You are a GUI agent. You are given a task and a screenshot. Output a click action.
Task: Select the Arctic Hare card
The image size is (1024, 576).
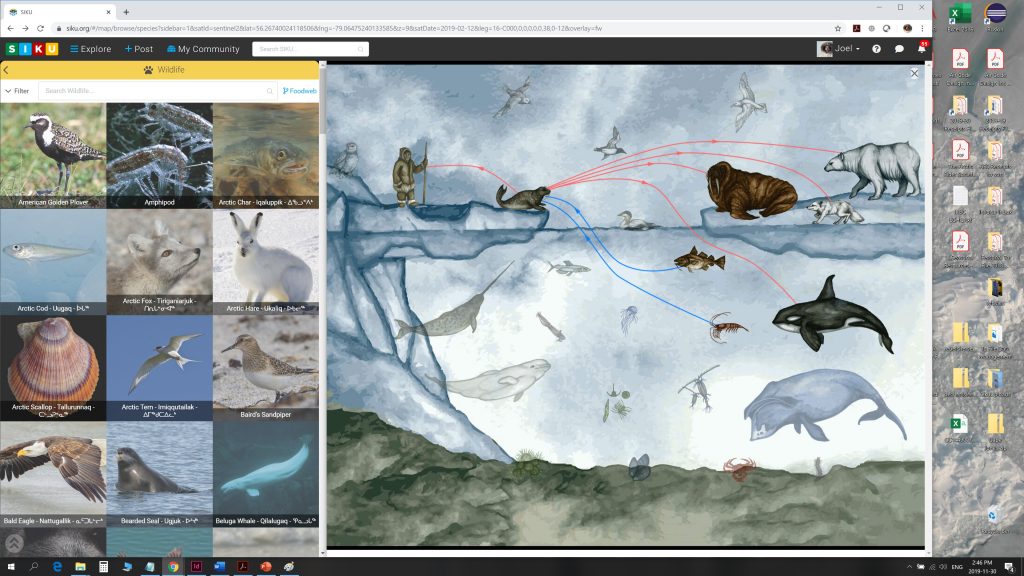tap(266, 262)
